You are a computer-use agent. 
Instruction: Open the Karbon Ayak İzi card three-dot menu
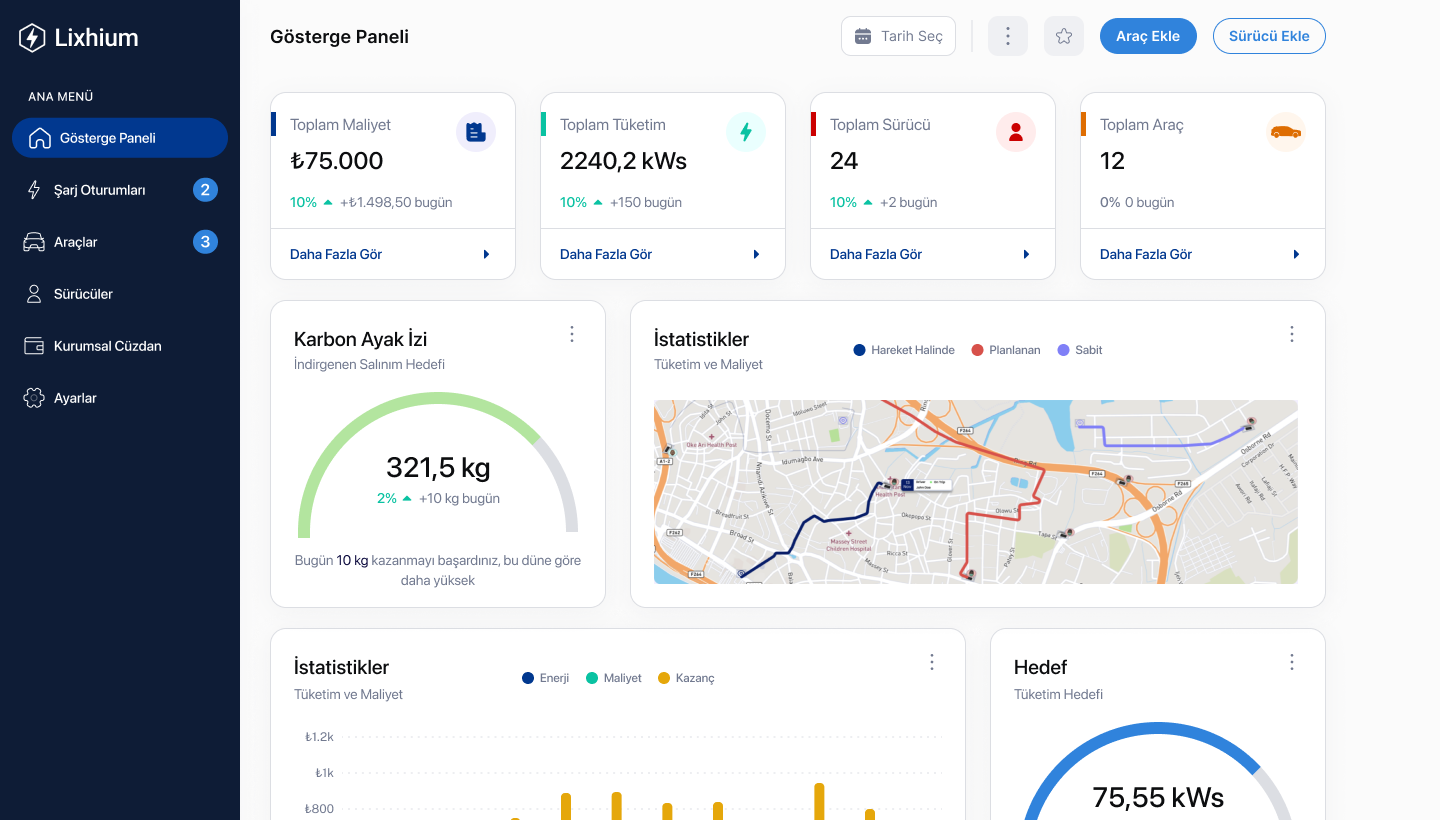[x=572, y=334]
